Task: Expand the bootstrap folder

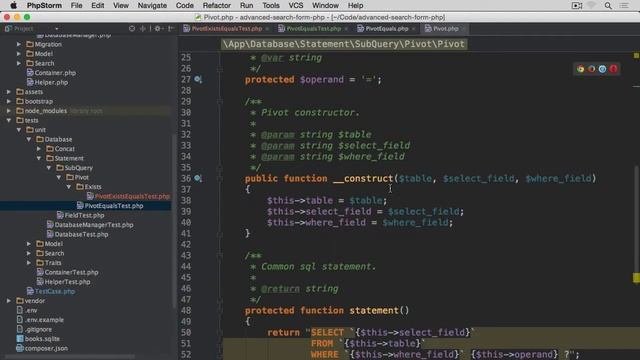Action: pyautogui.click(x=9, y=101)
